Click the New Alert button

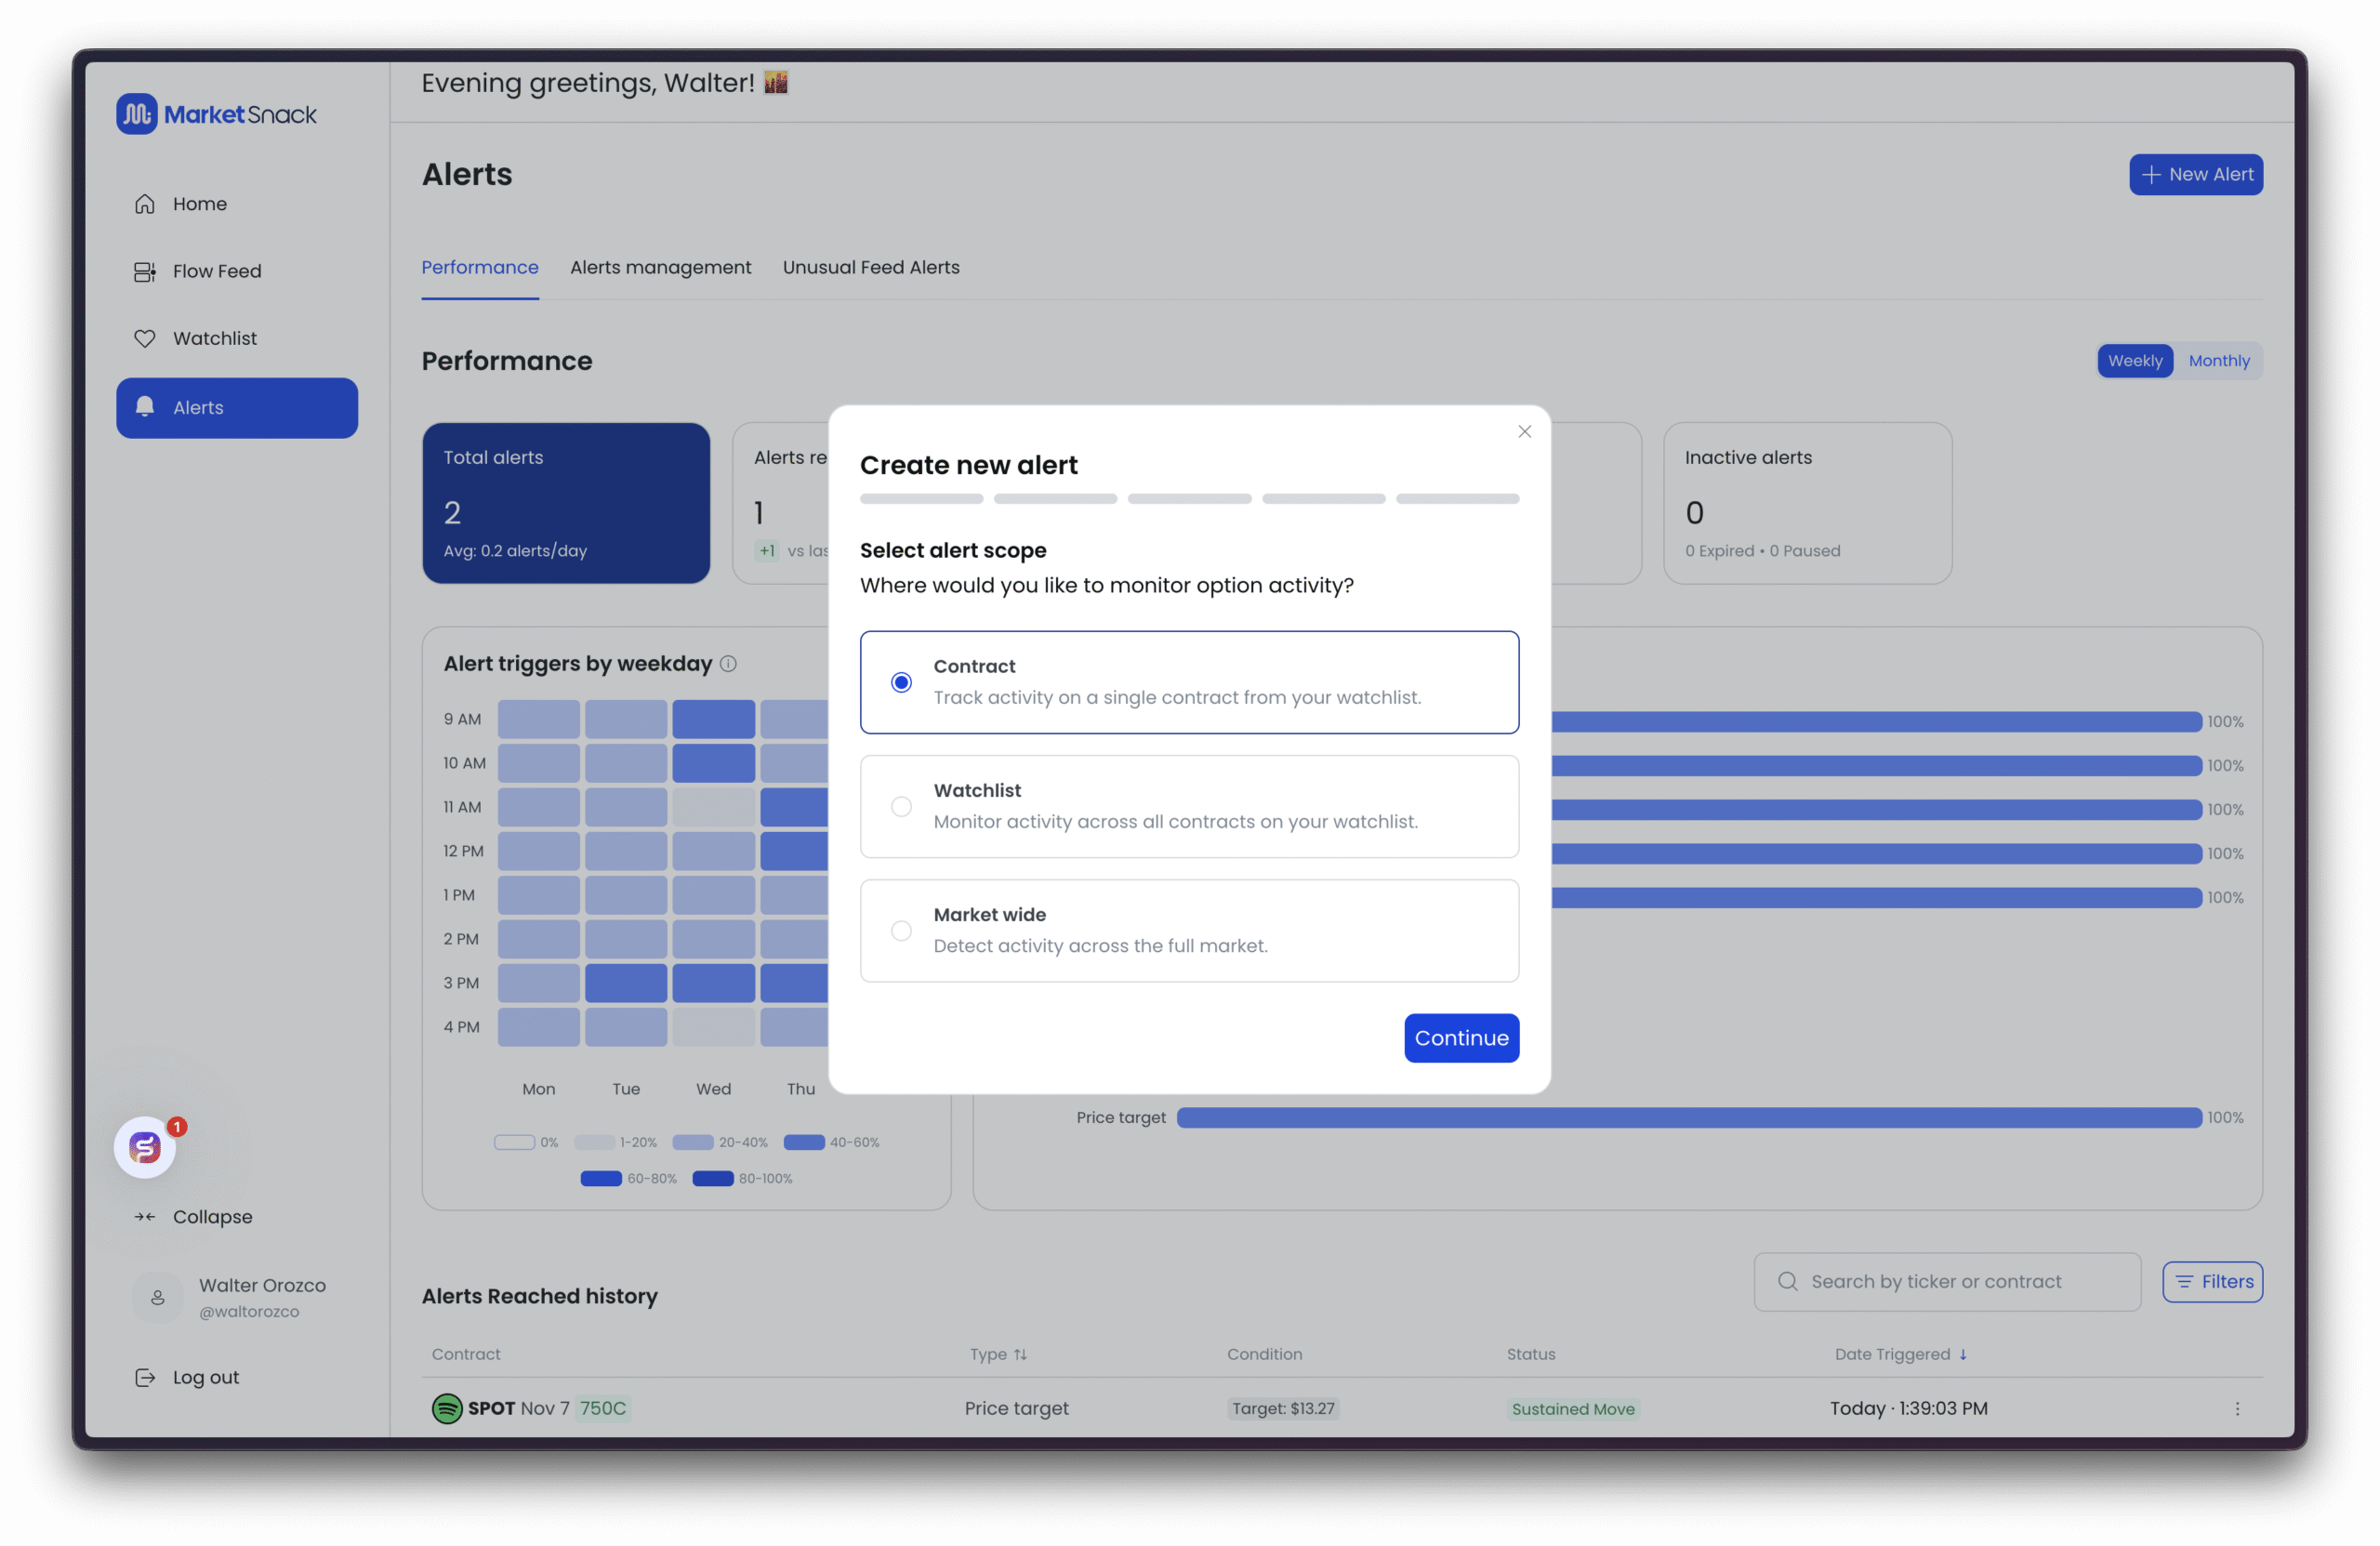[x=2195, y=175]
